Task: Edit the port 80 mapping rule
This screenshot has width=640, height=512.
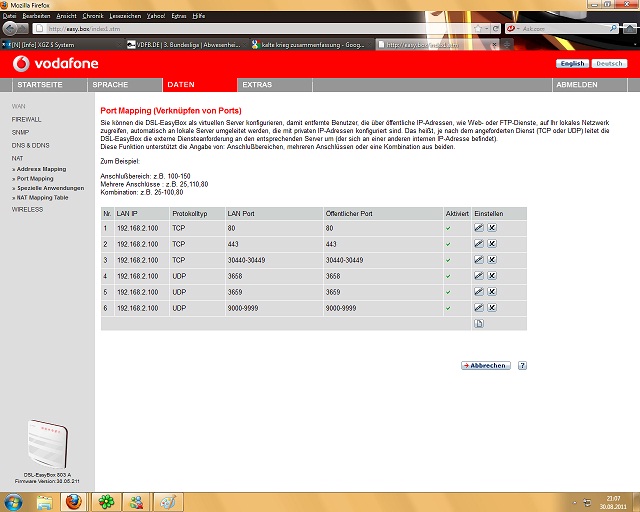Action: click(479, 228)
